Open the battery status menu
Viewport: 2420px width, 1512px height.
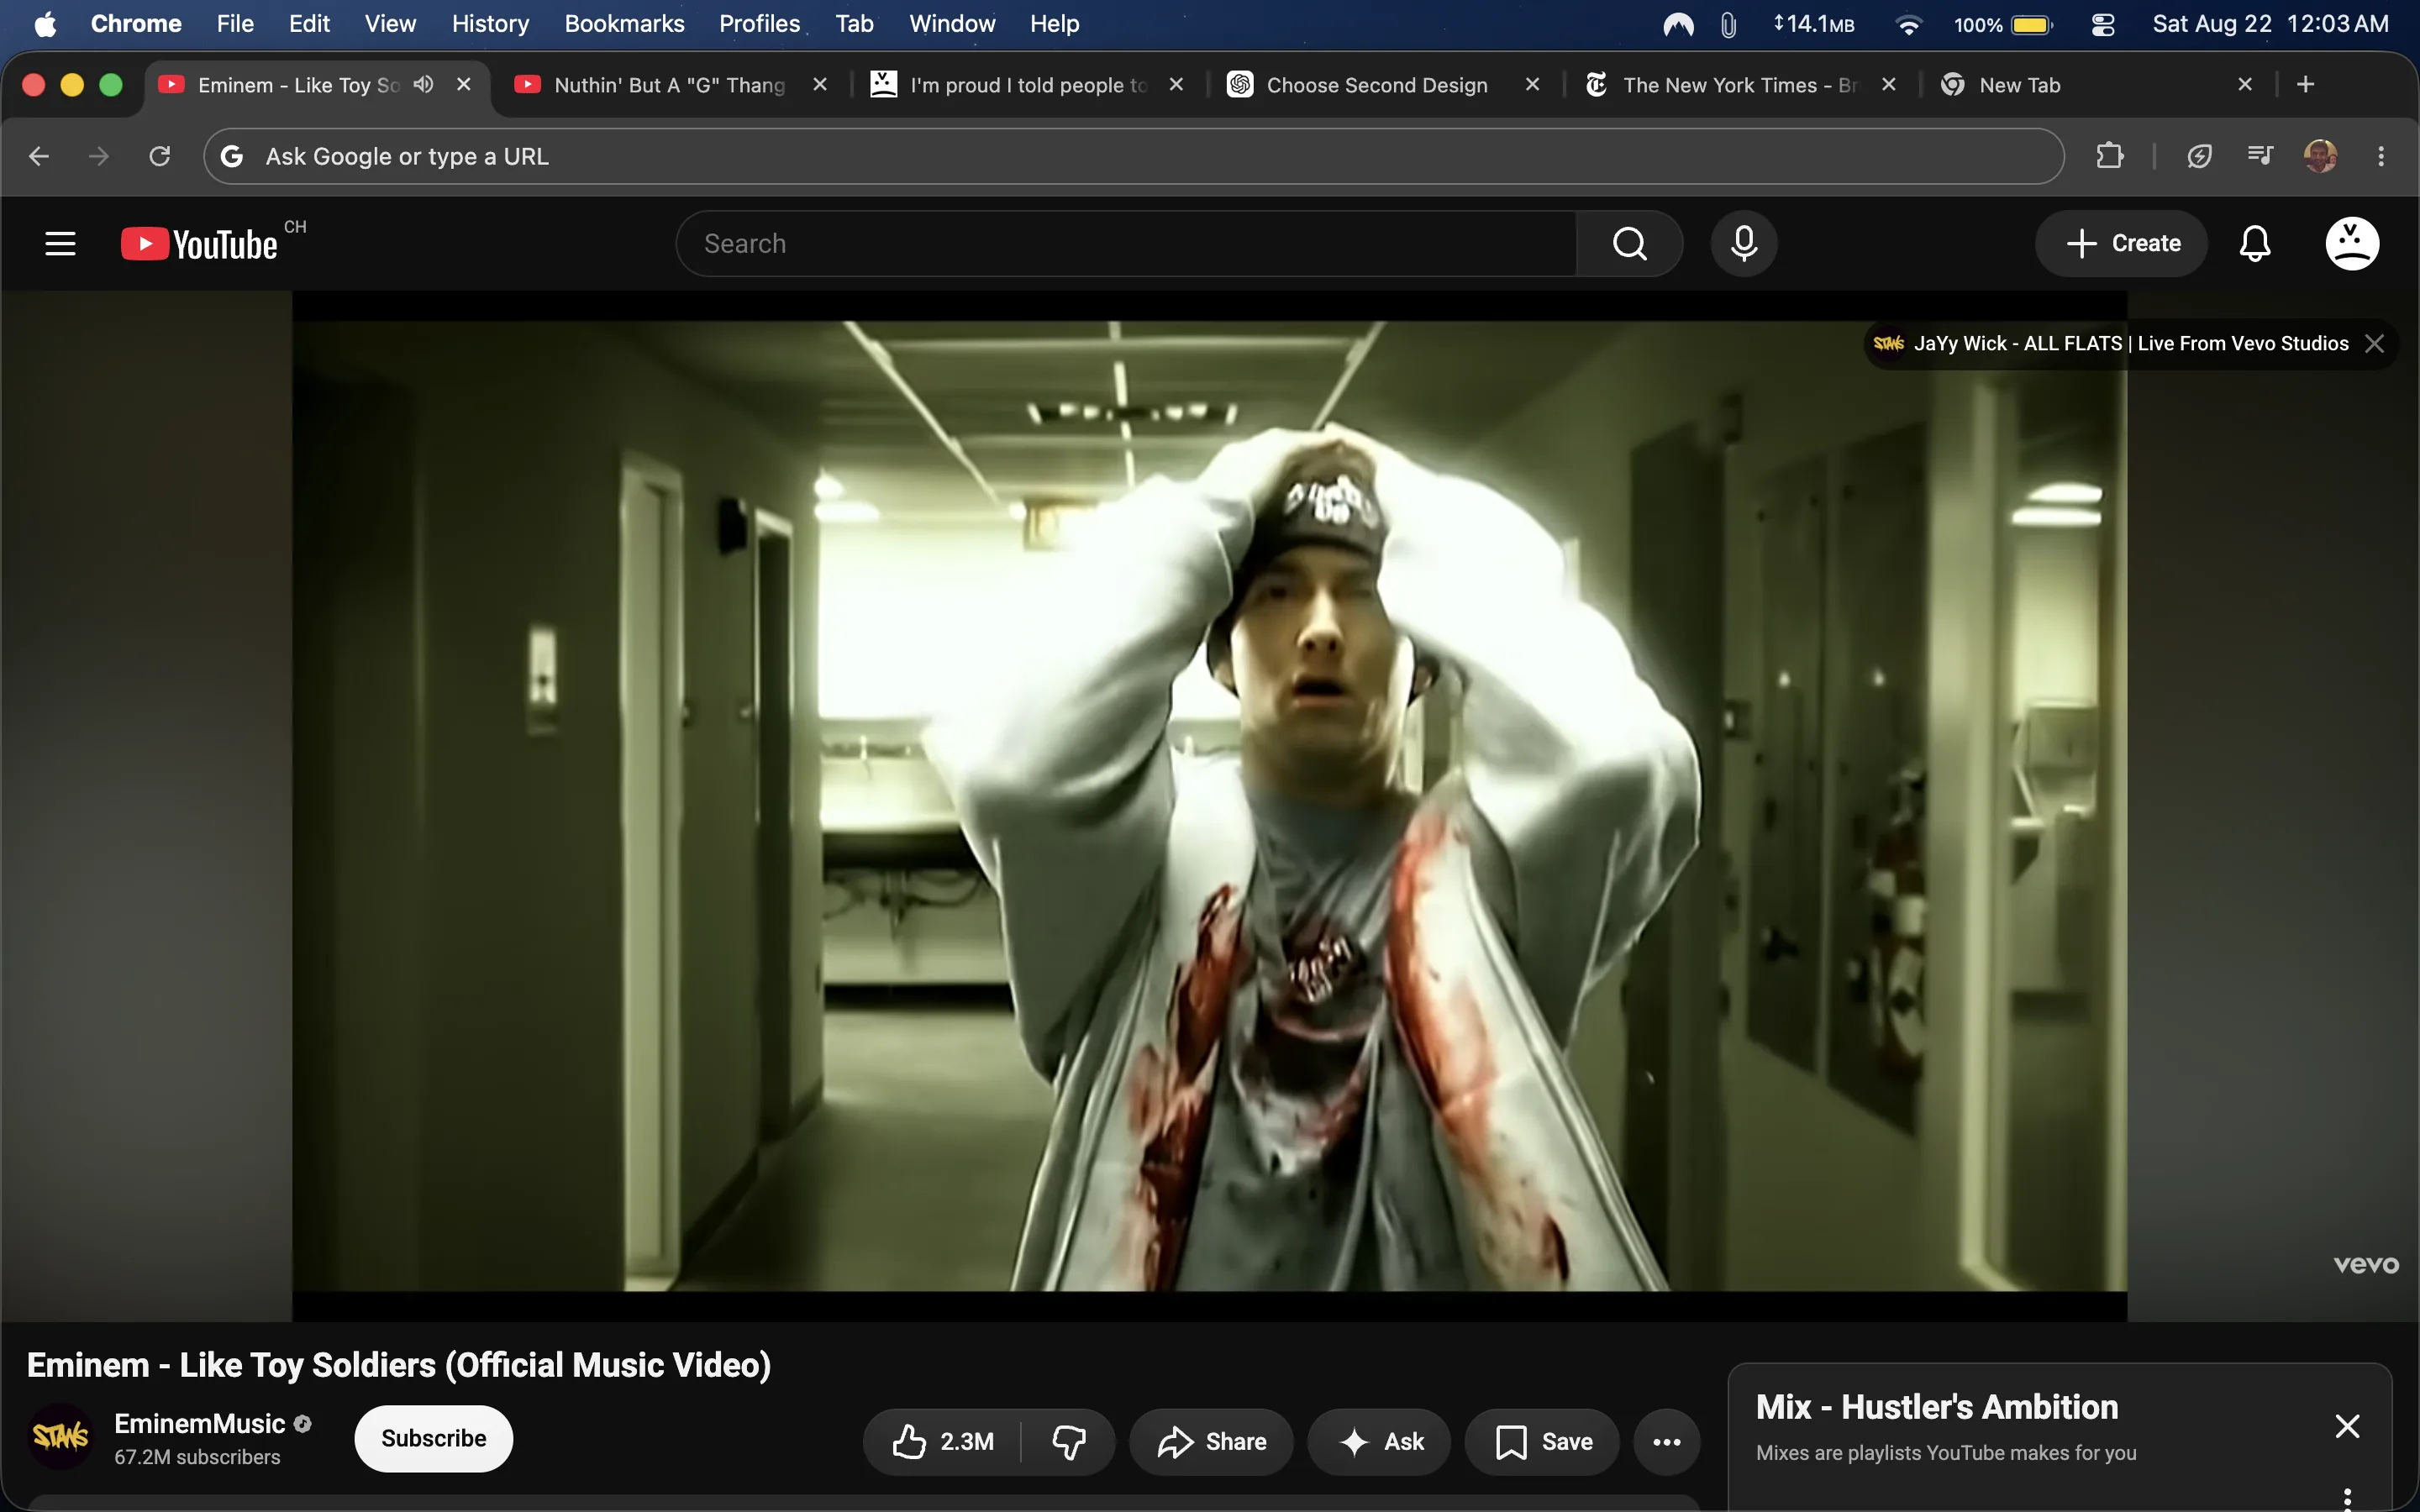pyautogui.click(x=2003, y=24)
